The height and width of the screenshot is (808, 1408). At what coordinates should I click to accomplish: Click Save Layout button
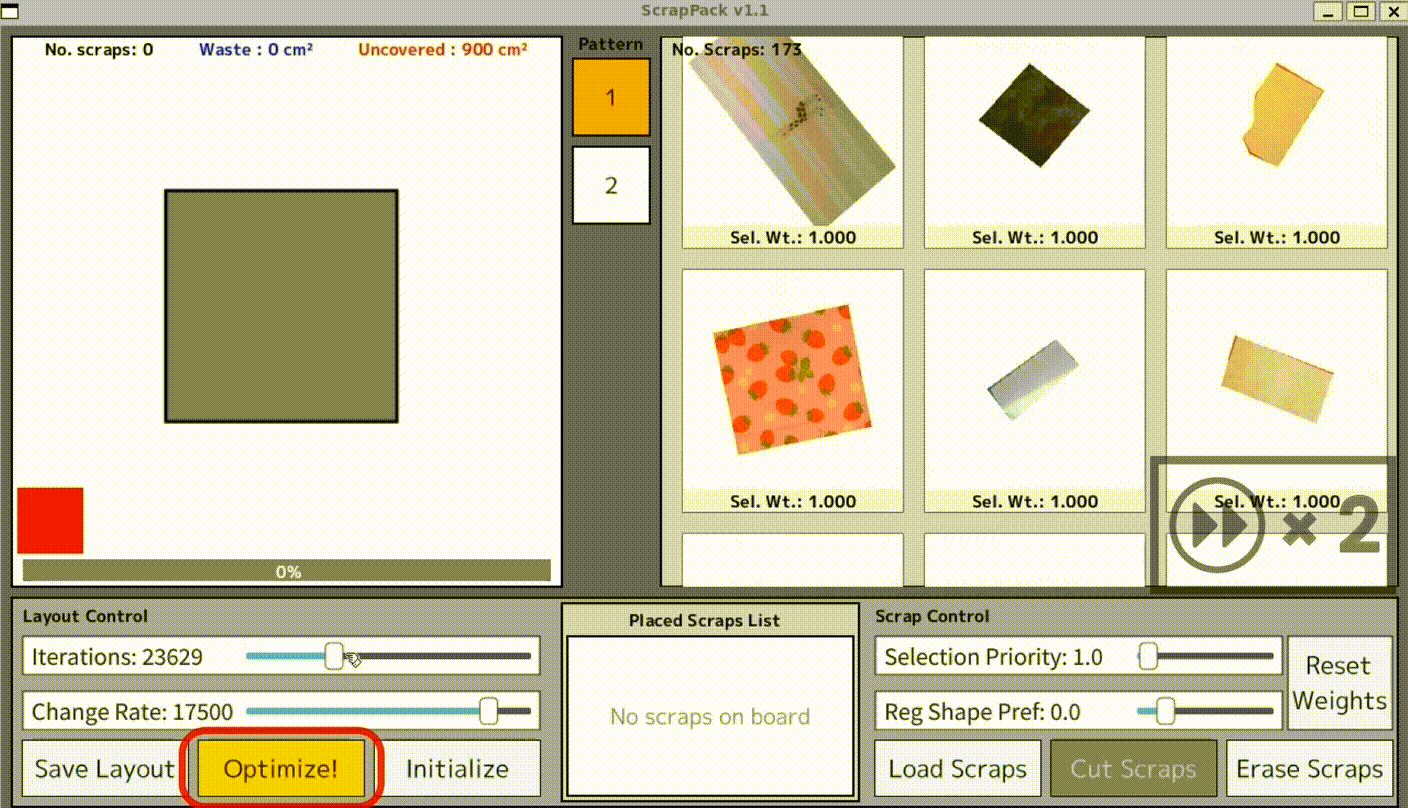104,769
